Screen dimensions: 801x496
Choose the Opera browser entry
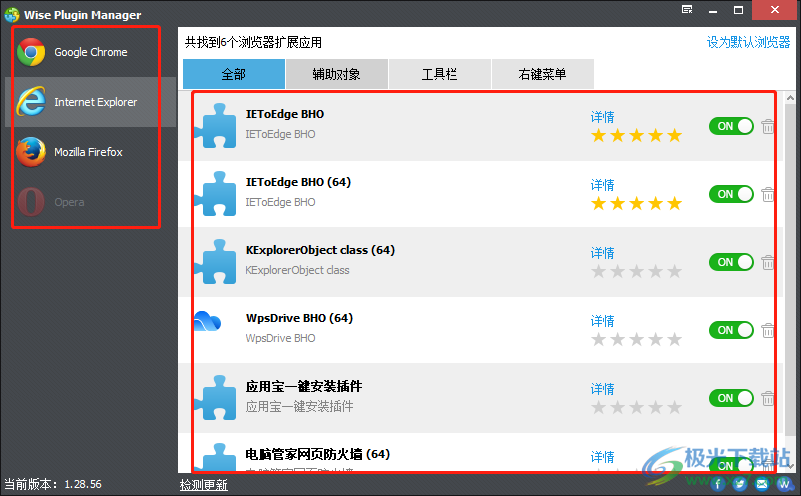[x=90, y=202]
